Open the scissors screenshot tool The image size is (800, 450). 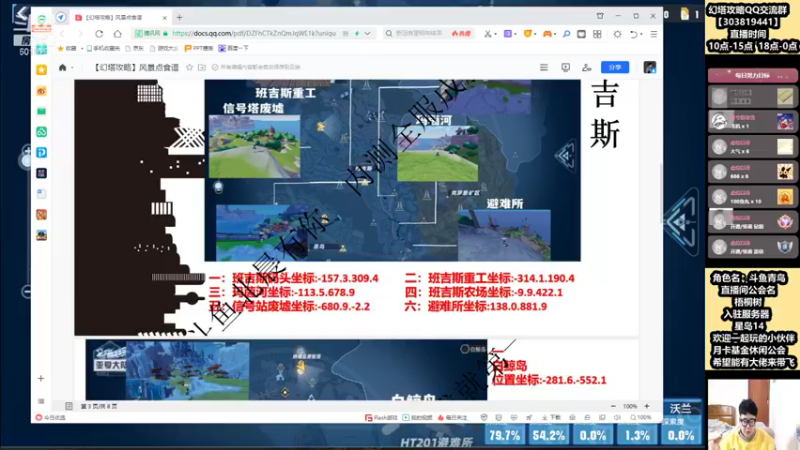click(488, 34)
